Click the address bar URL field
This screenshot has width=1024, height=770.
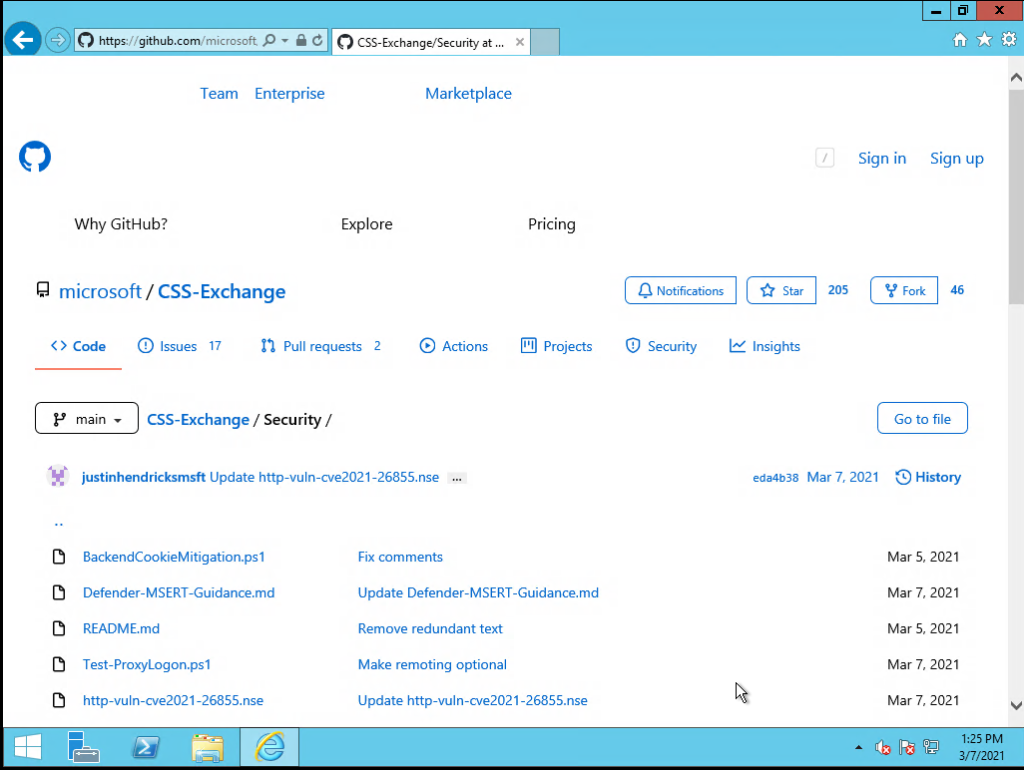[x=177, y=40]
